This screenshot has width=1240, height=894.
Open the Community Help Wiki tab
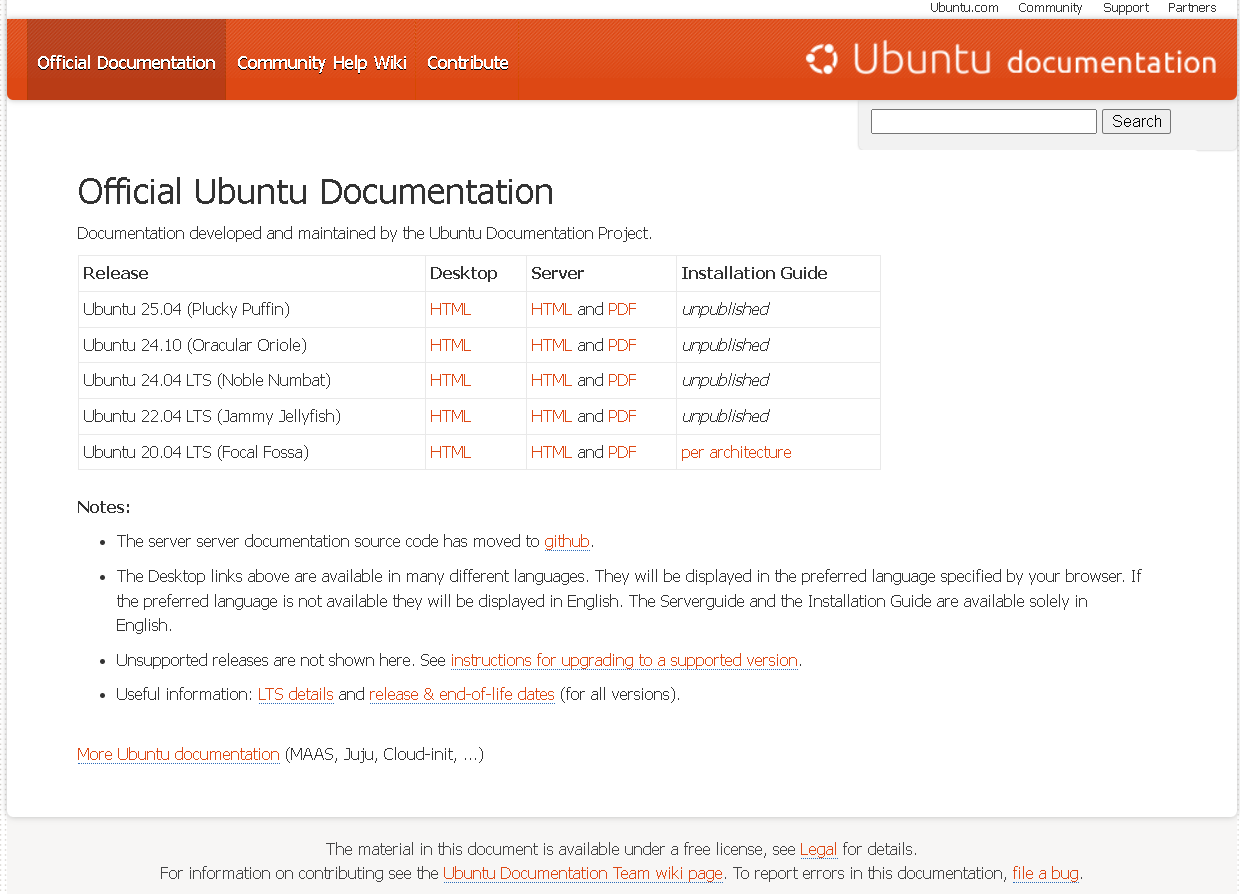coord(321,62)
